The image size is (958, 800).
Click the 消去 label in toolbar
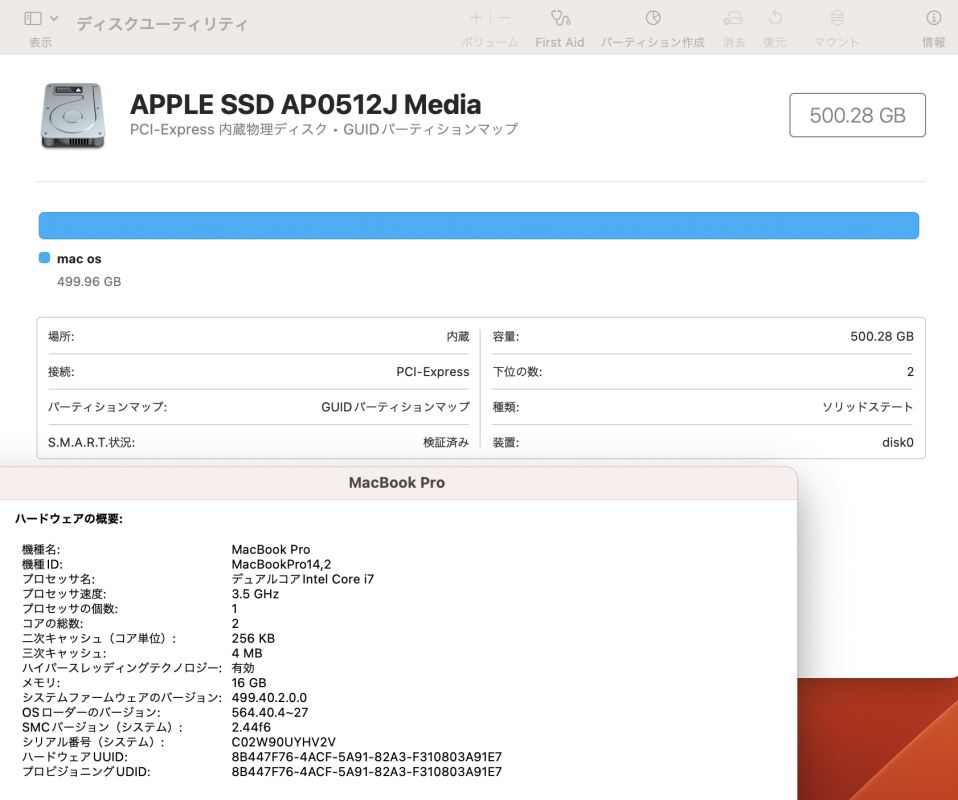pos(734,42)
